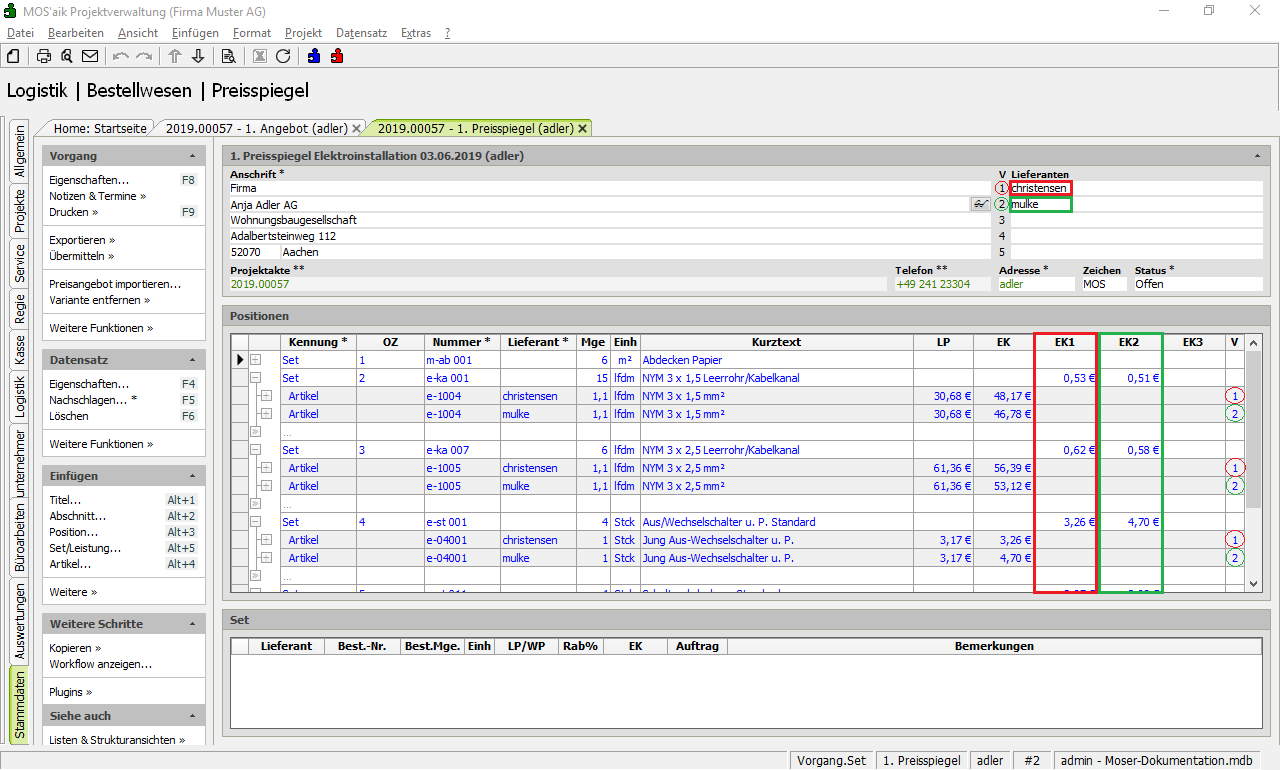Click the address lookup icon beside Anja Adler AG
Screen dimensions: 1280x770
(980, 204)
